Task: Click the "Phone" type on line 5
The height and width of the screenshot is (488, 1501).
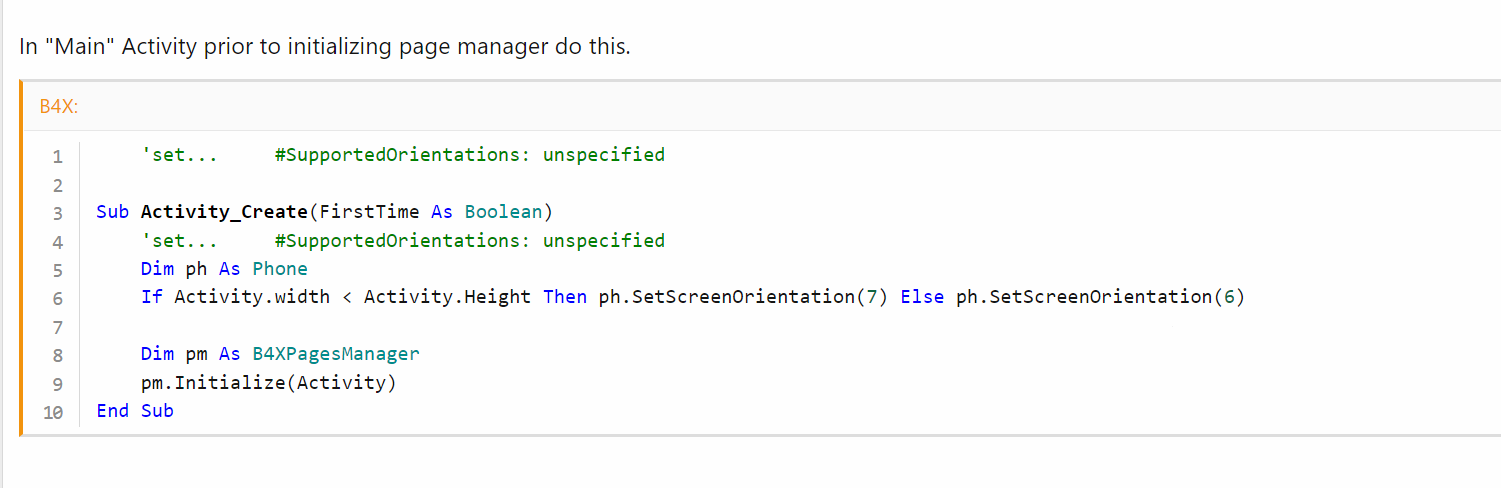Action: click(280, 269)
